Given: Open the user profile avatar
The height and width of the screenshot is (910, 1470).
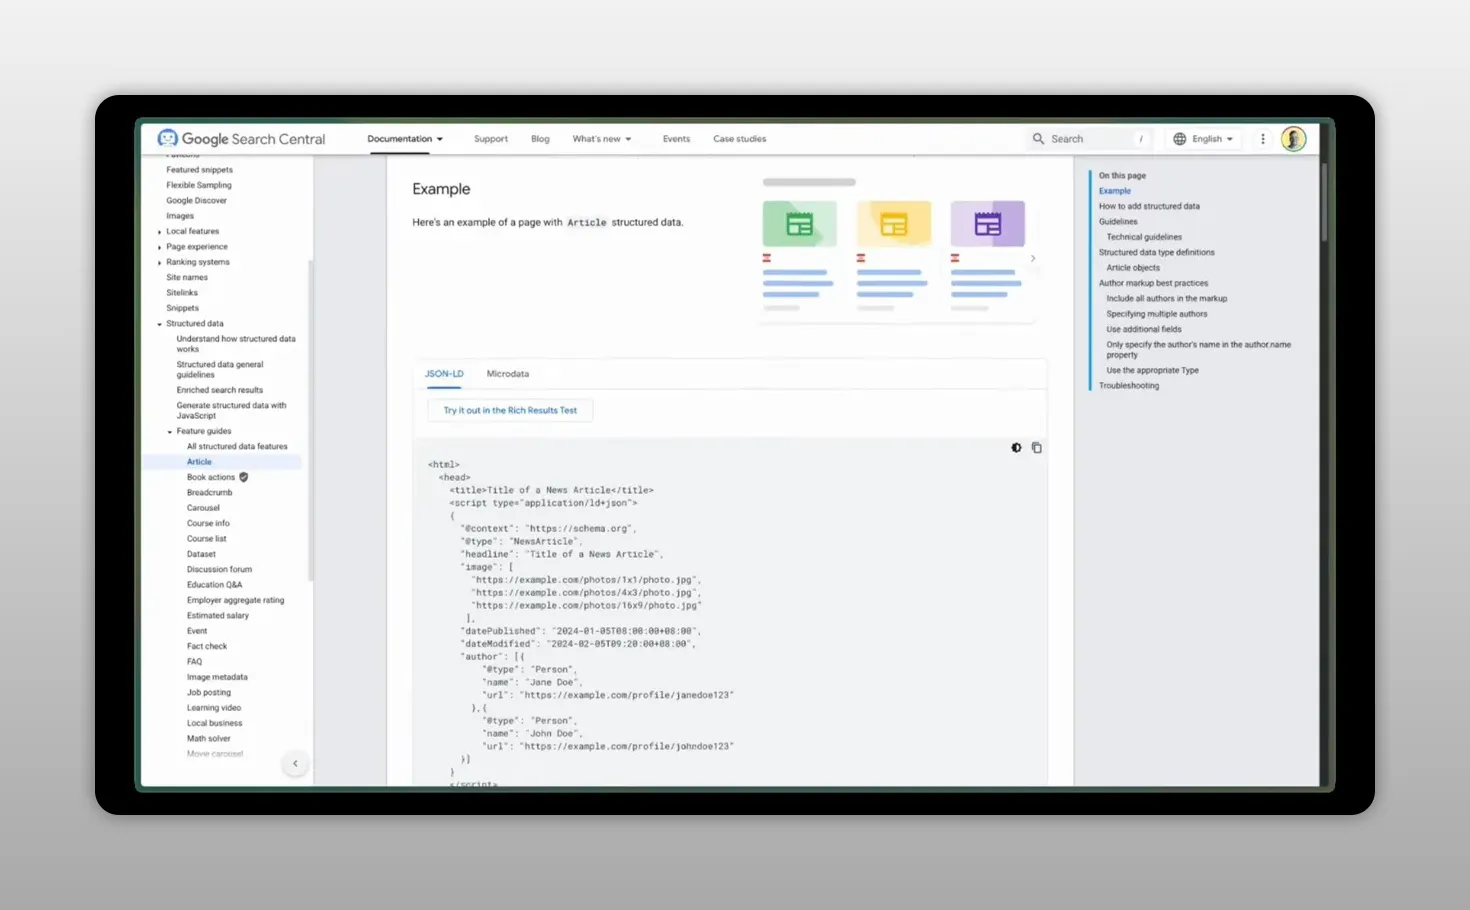Looking at the screenshot, I should point(1293,139).
